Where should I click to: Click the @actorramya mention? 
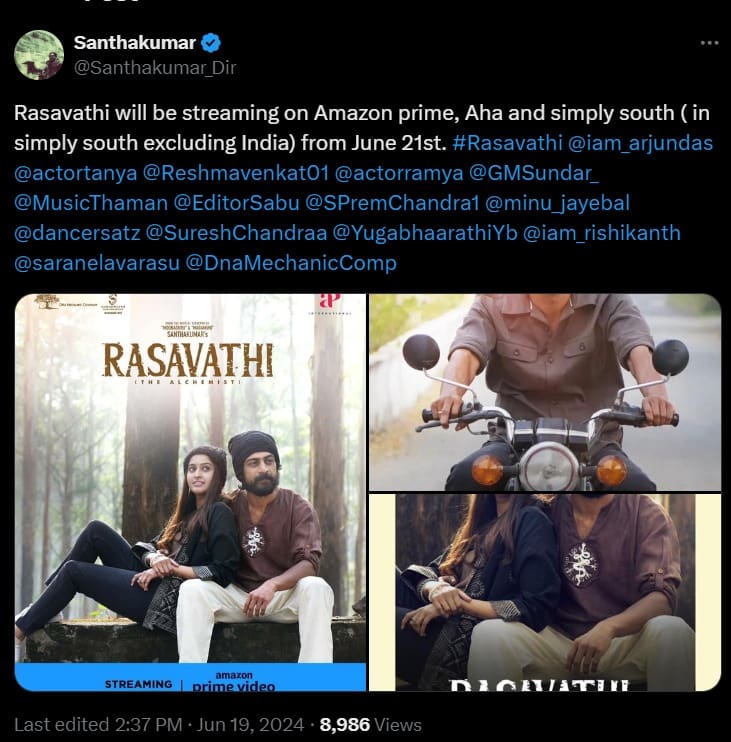click(399, 173)
